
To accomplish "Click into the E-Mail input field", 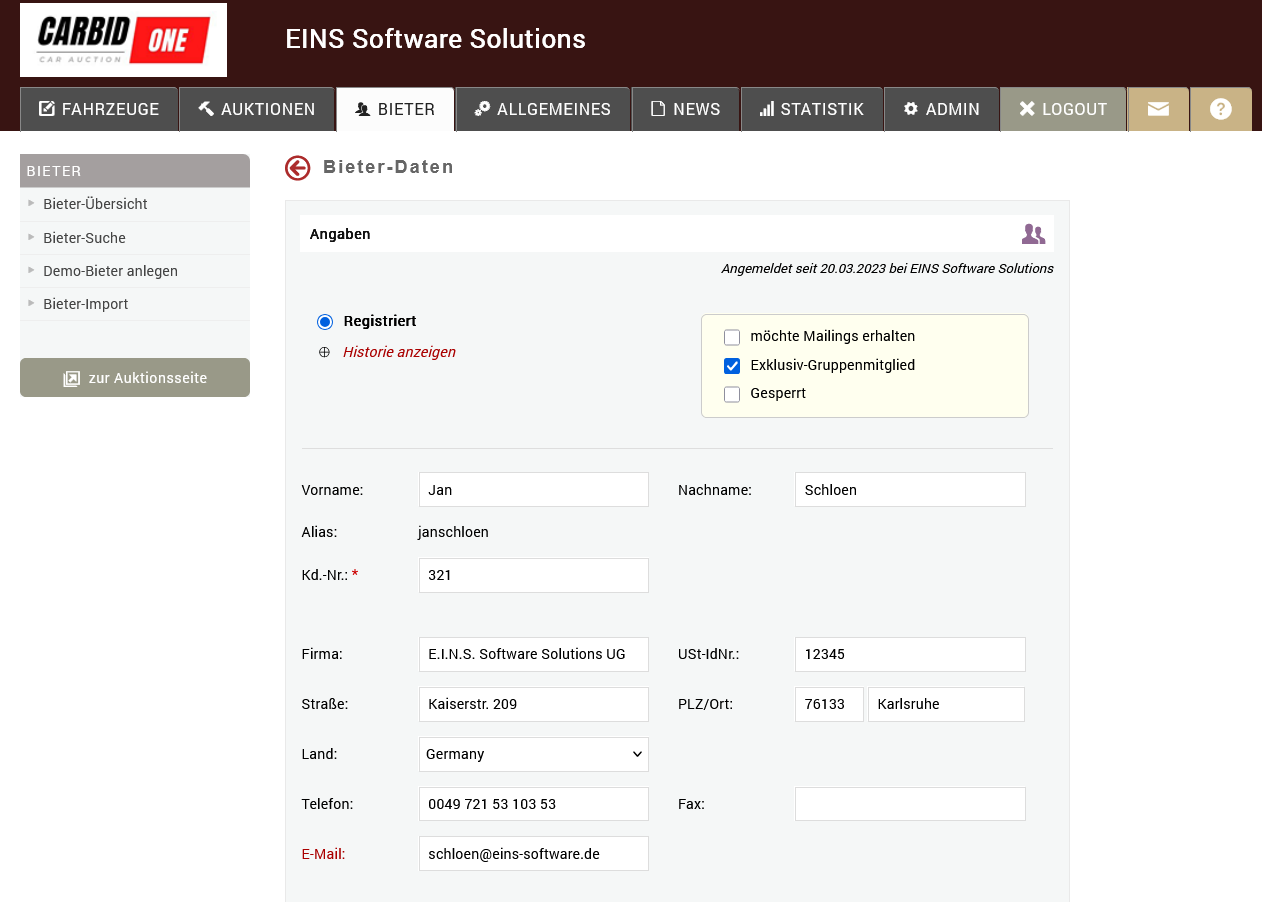I will (x=533, y=854).
